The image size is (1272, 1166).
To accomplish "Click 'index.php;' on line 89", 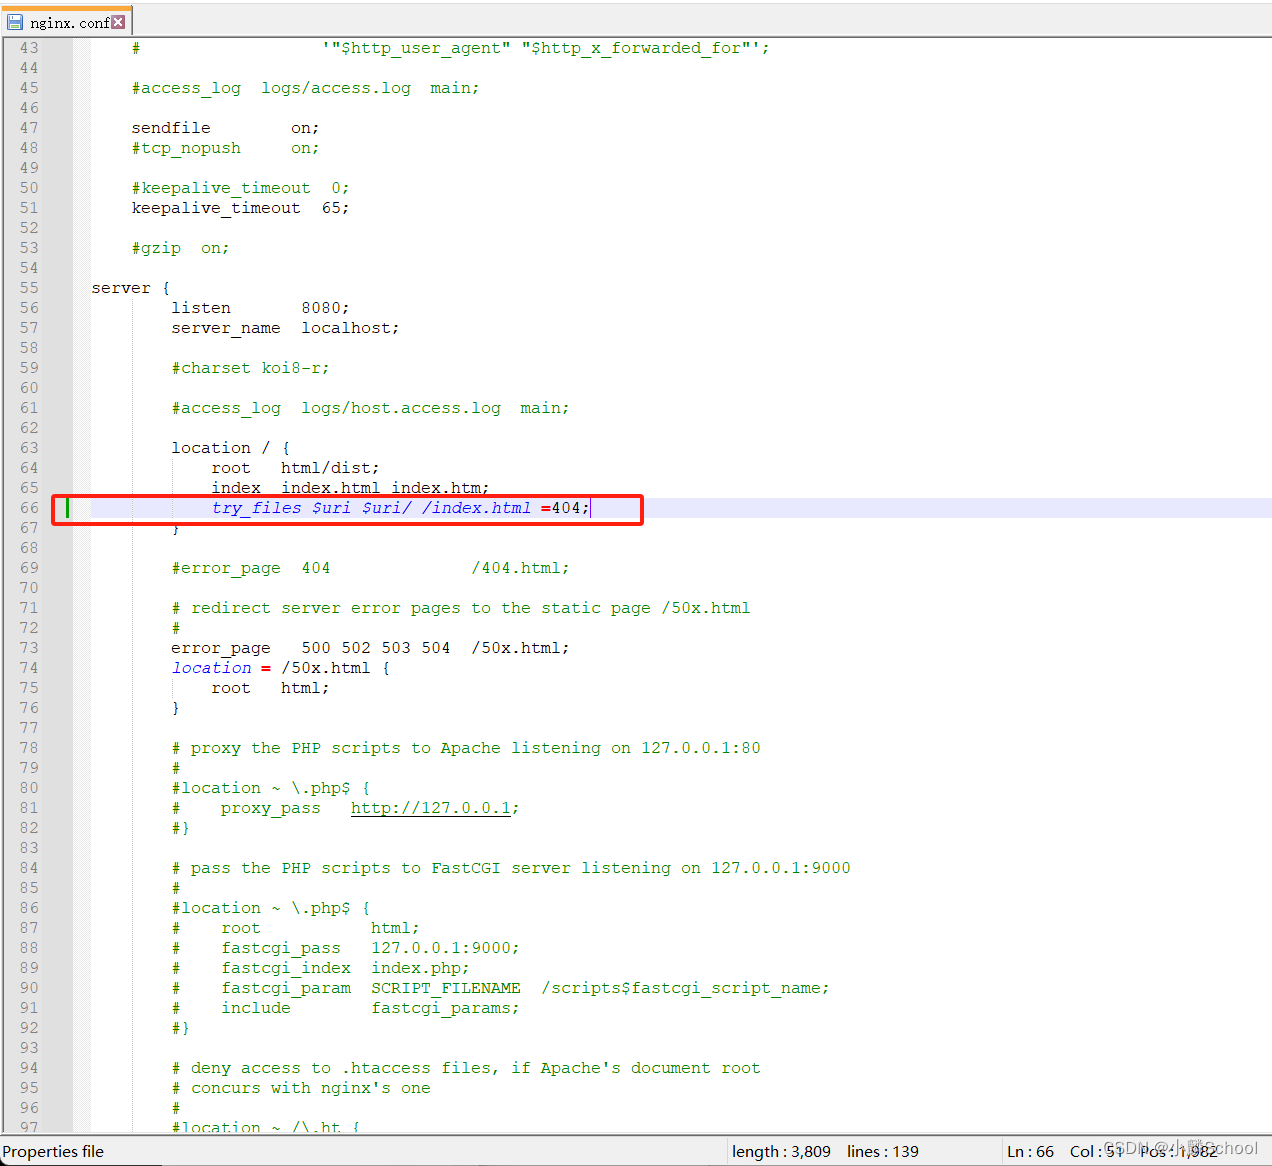I will pos(421,968).
